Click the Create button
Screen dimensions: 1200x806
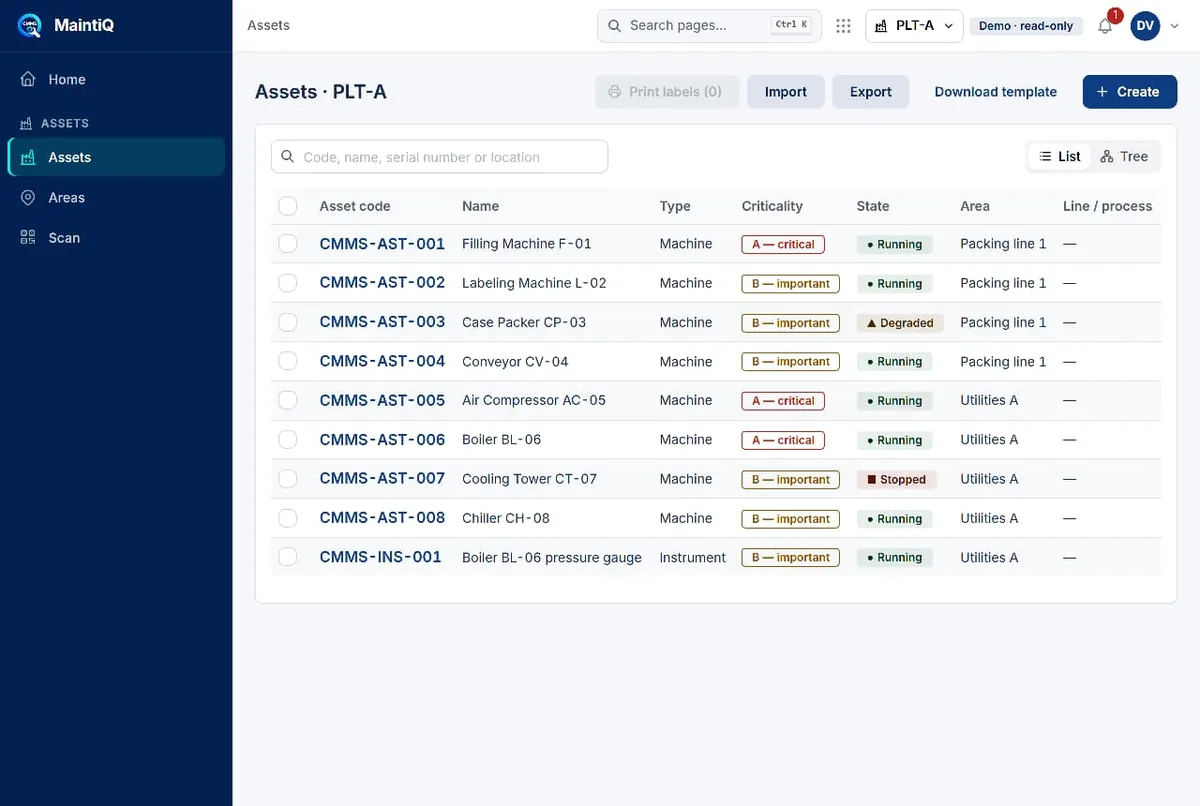click(x=1128, y=92)
